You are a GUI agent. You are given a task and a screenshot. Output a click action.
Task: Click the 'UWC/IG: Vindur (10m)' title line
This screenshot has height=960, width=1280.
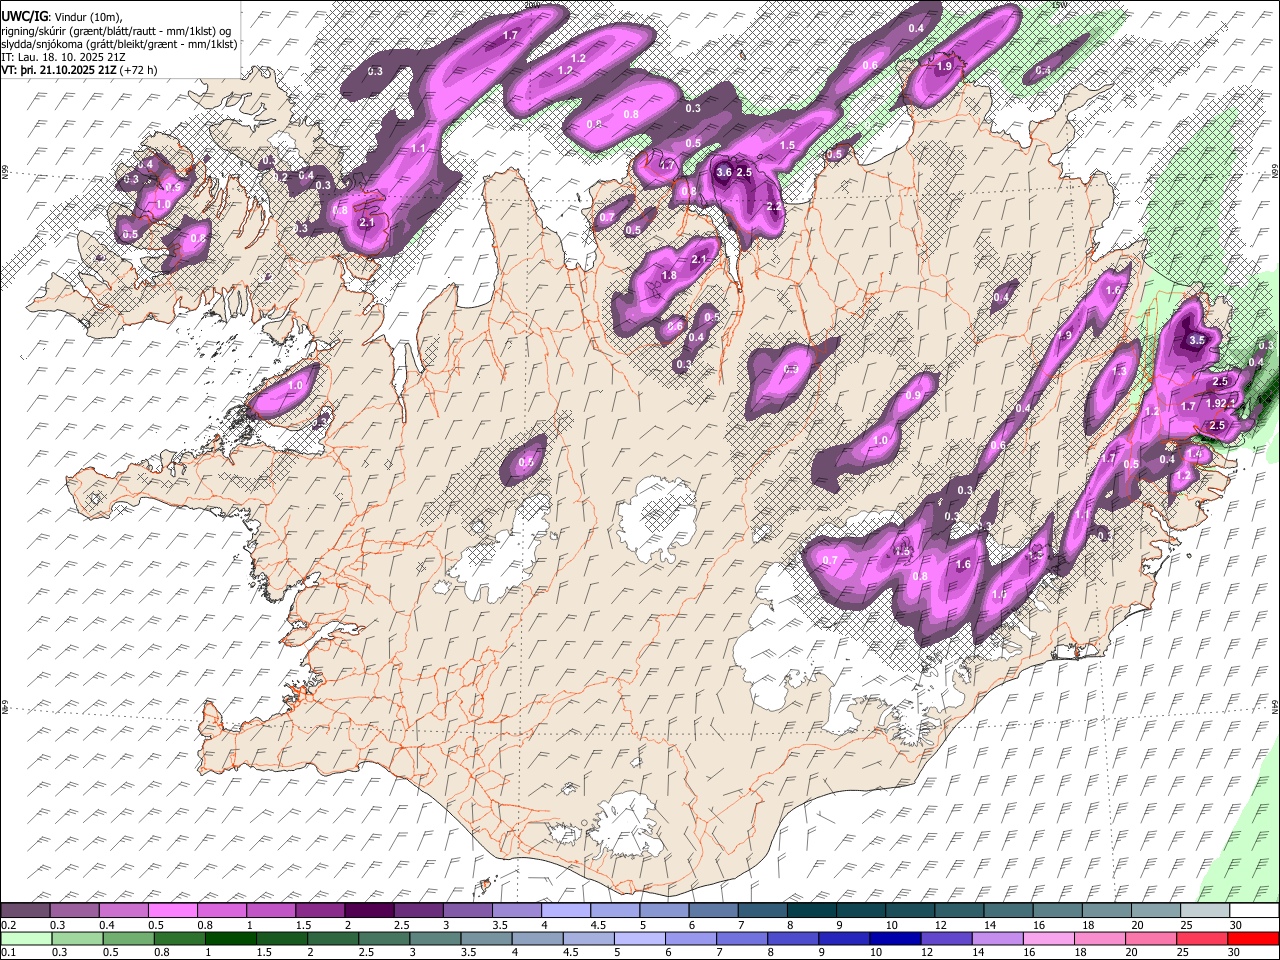(x=62, y=17)
